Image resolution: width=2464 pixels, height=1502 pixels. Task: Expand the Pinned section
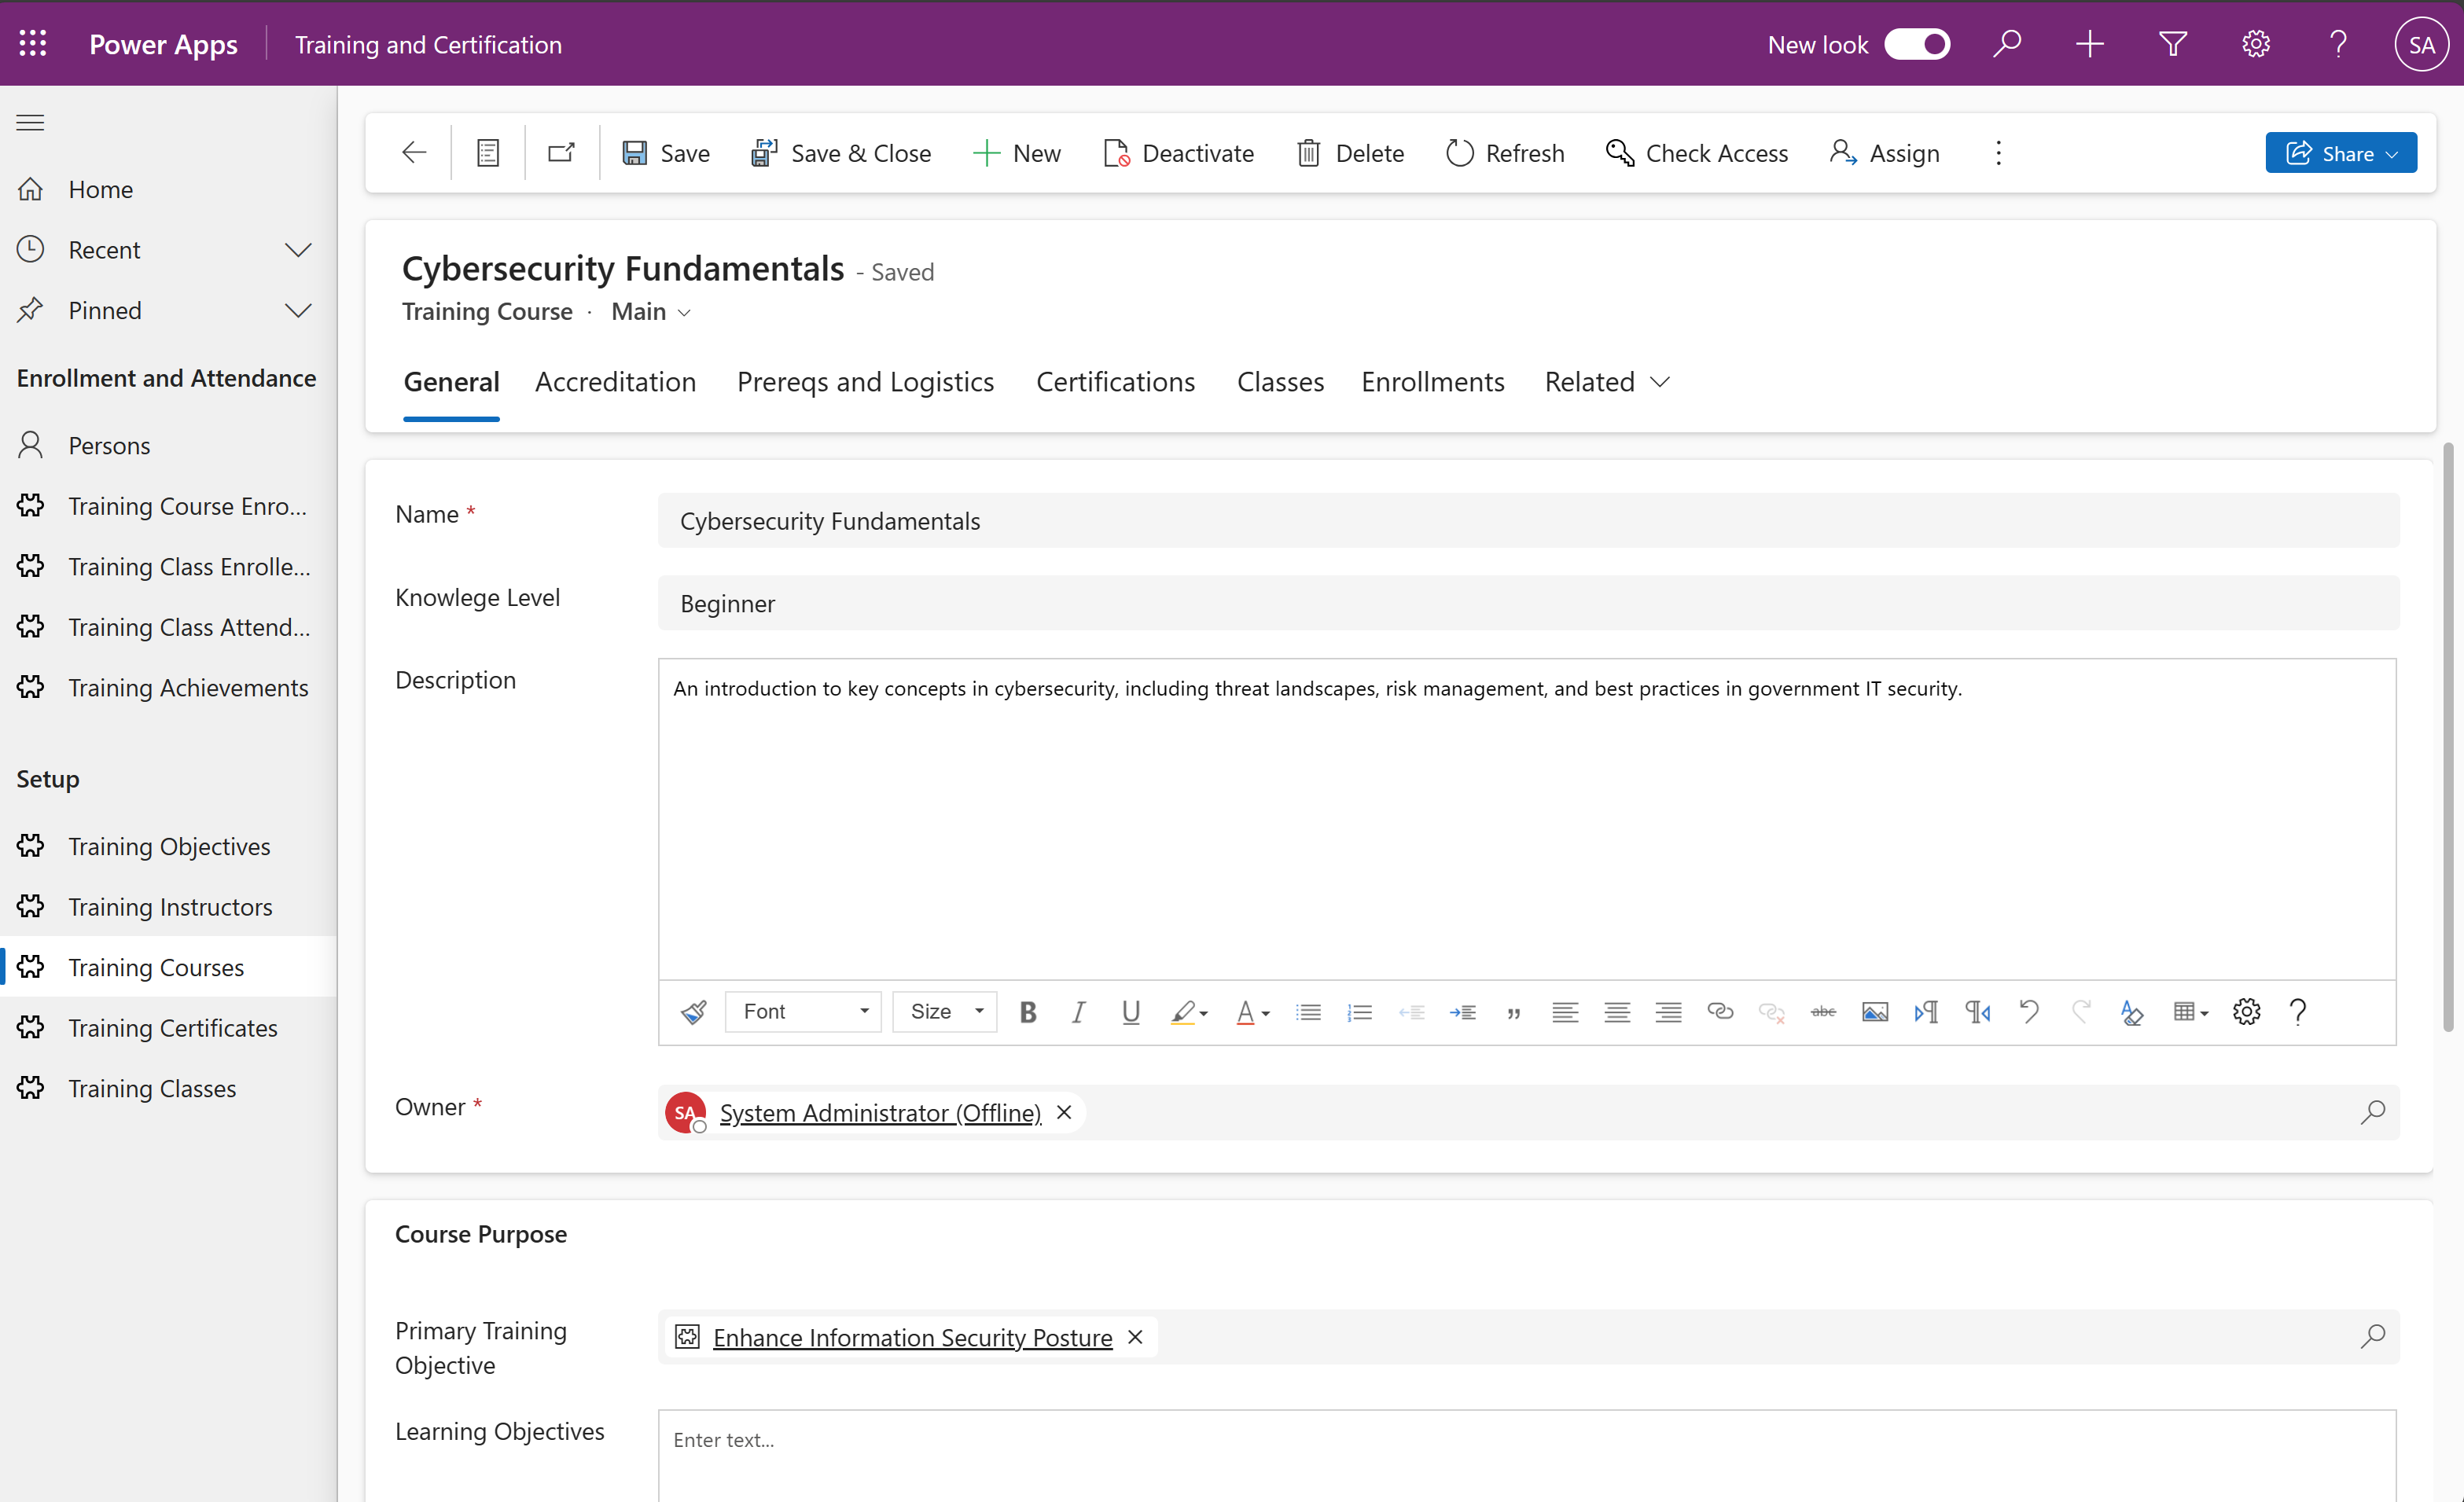(168, 310)
